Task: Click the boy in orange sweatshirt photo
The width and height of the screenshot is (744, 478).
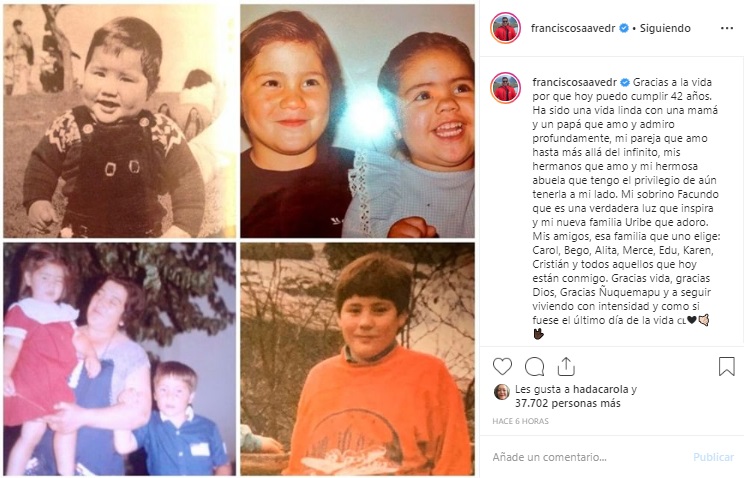Action: [357, 359]
